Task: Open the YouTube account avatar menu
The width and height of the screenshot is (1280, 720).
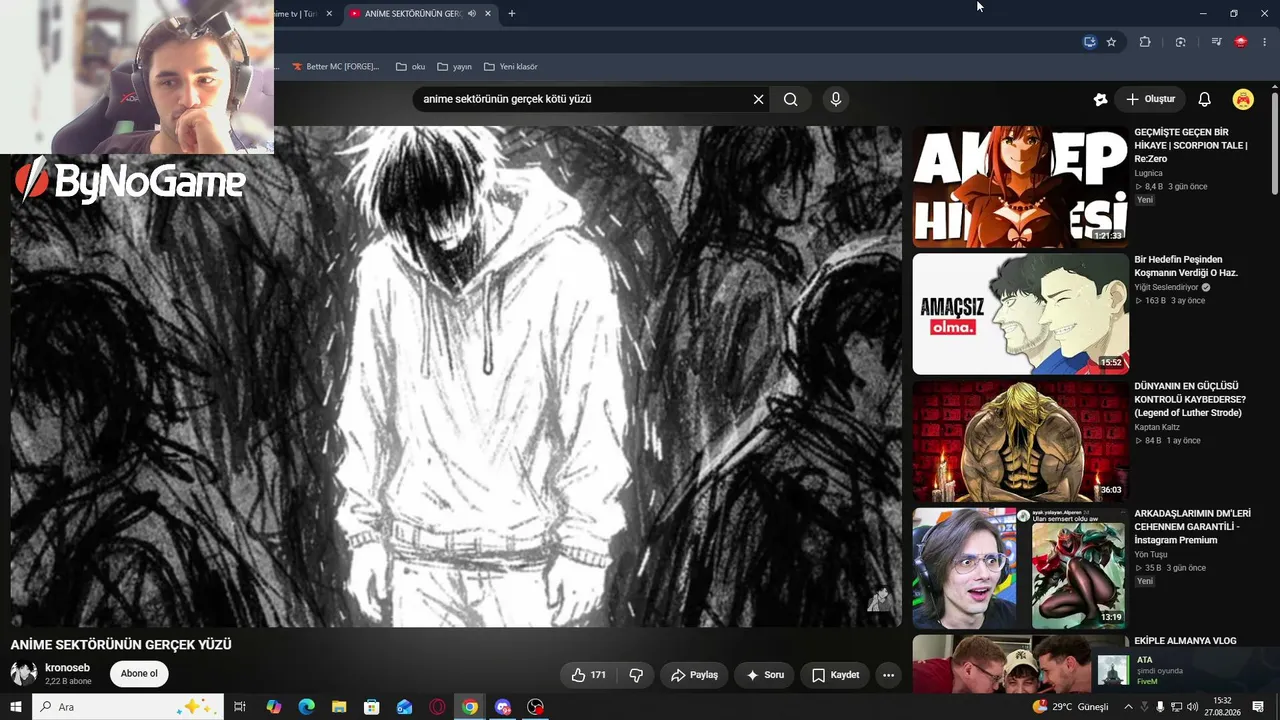Action: click(x=1243, y=99)
